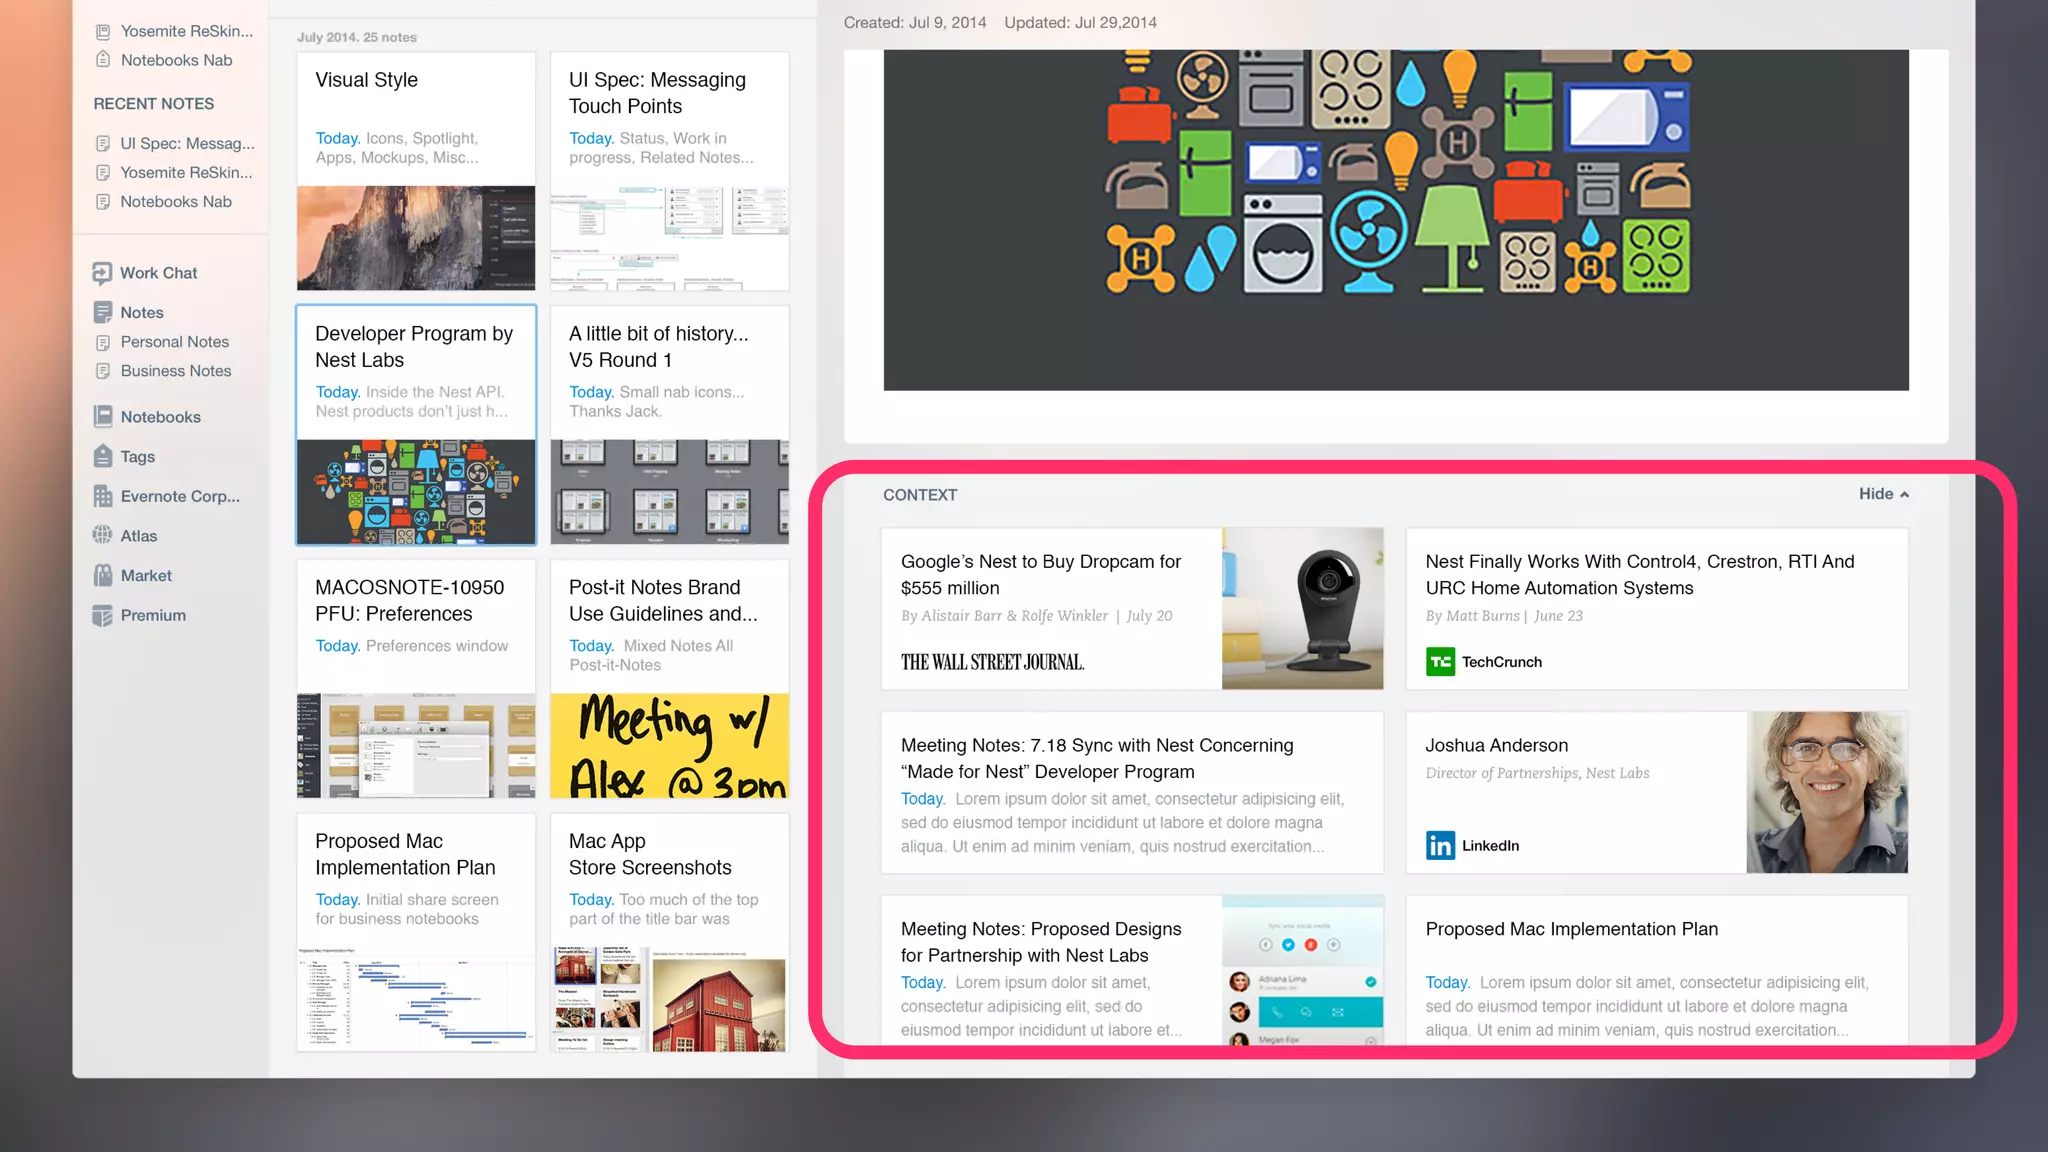Collapse the Context panel using Hide
Image resolution: width=2048 pixels, height=1152 pixels.
point(1883,494)
